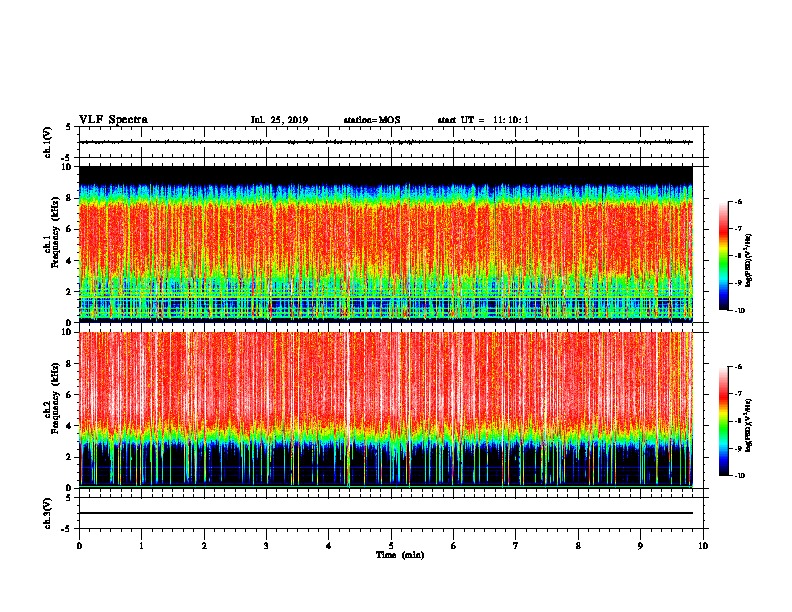Click inside the ch.2 spectrogram panel
The height and width of the screenshot is (612, 792).
(386, 410)
